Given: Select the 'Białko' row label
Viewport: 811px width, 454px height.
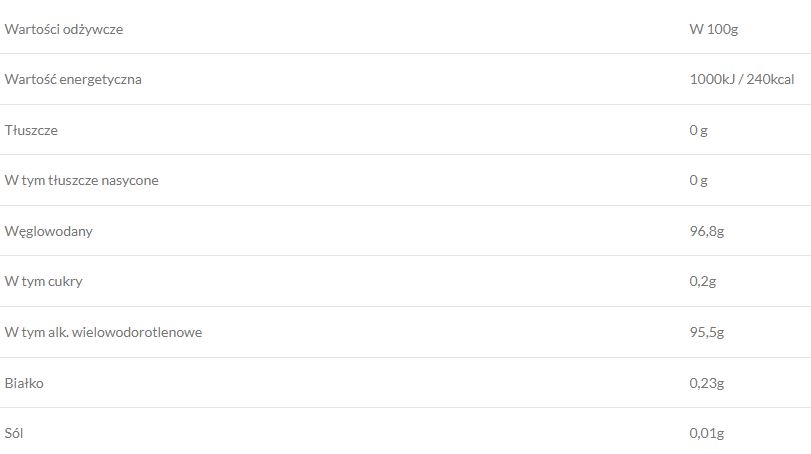Looking at the screenshot, I should point(24,383).
